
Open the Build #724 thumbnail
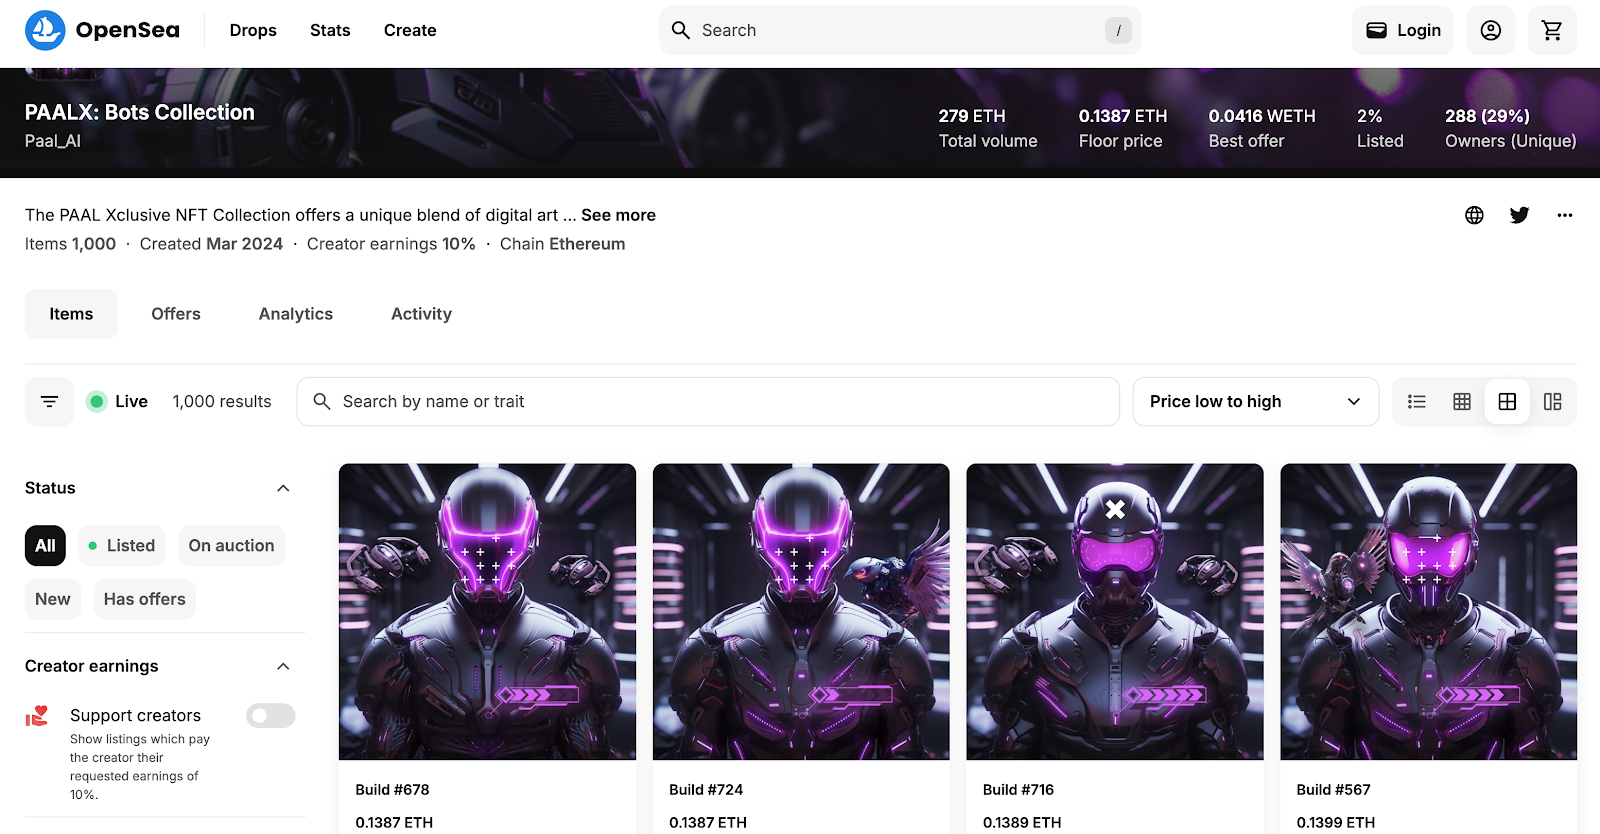click(801, 611)
